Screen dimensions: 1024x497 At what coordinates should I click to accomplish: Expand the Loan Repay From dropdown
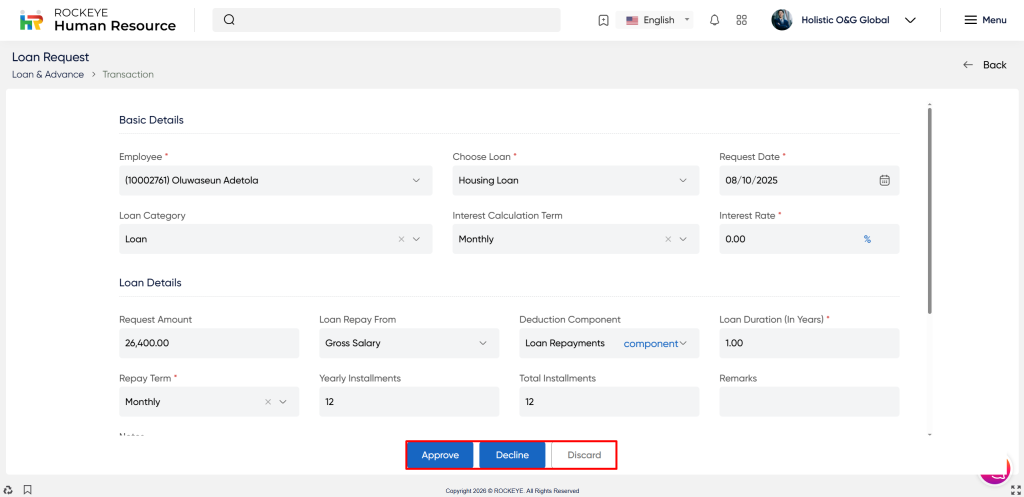(x=483, y=343)
